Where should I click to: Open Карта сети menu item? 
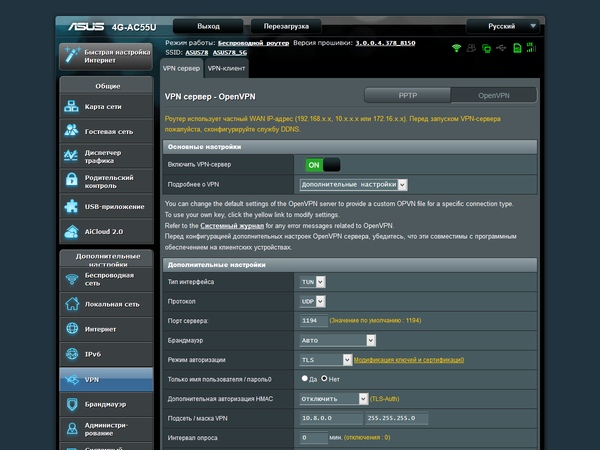106,106
